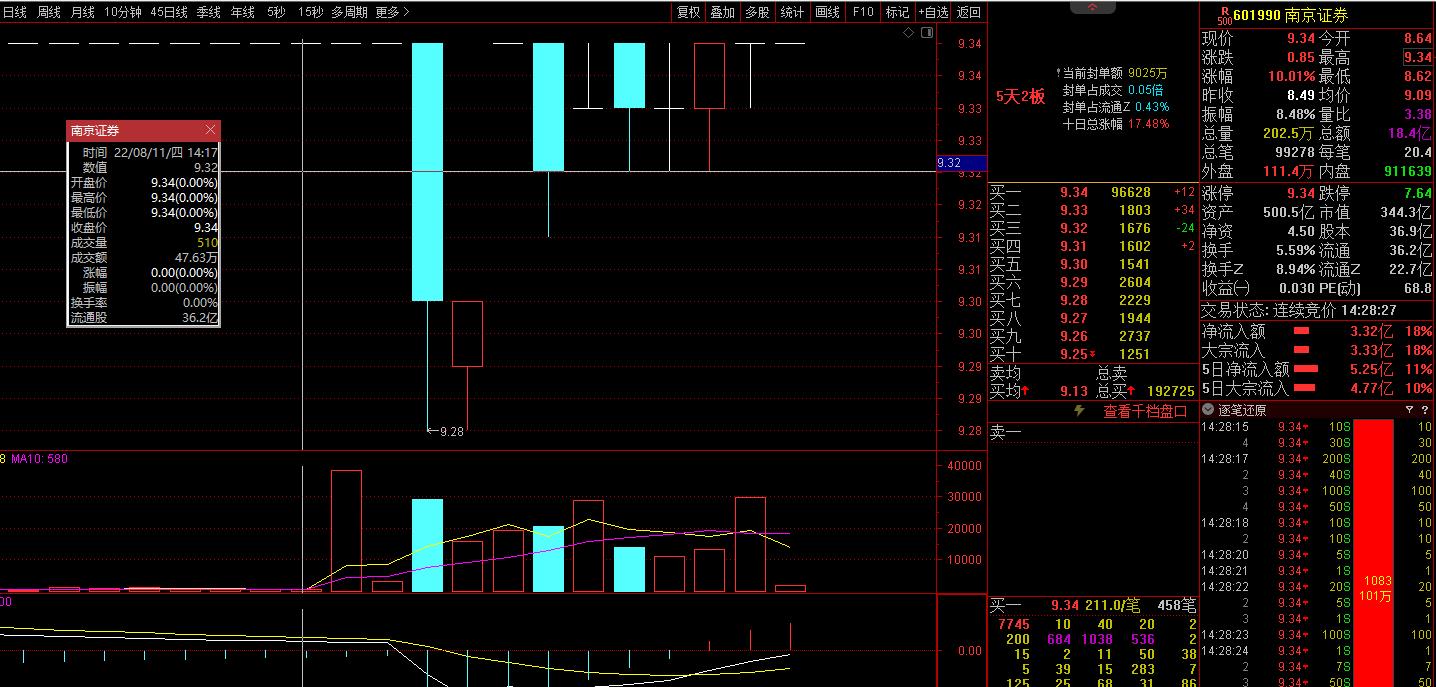
Task: Switch to the 周线 weekly chart
Action: pos(48,12)
